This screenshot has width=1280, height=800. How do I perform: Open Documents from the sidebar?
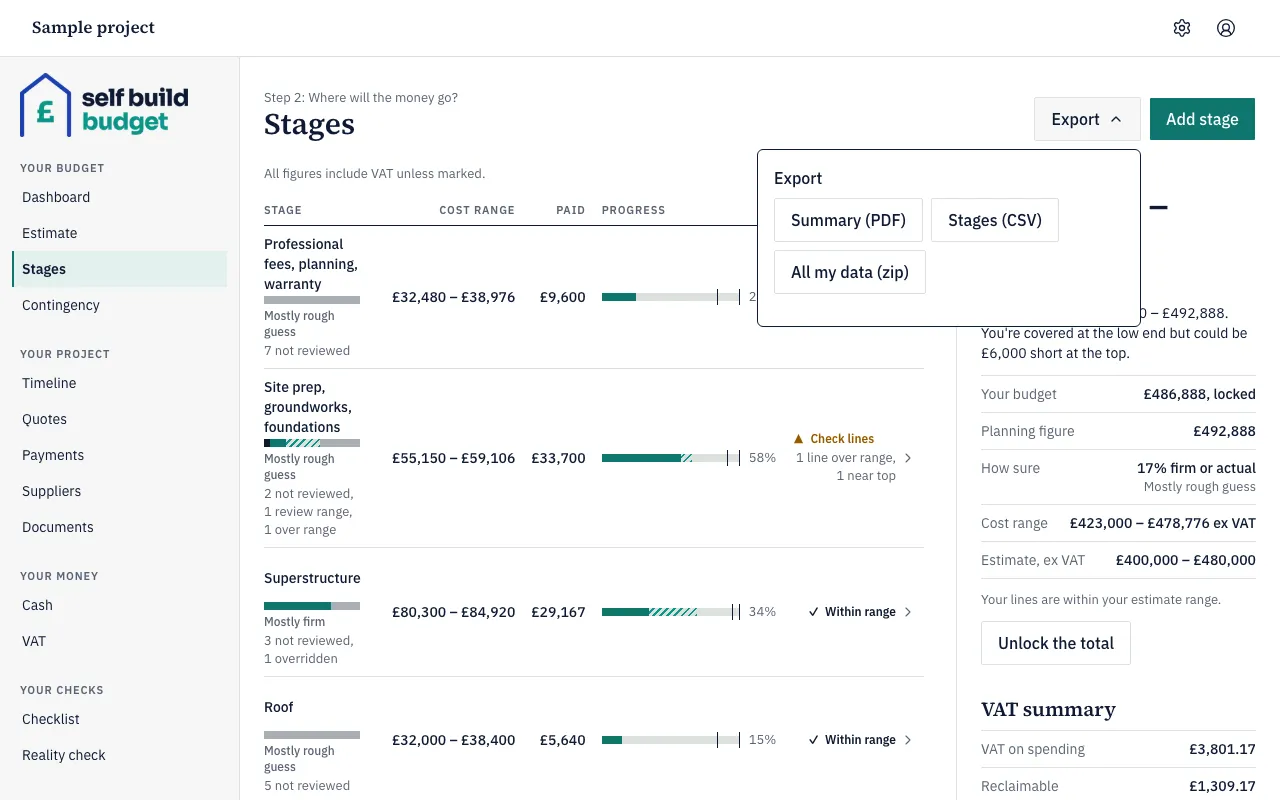tap(120, 527)
